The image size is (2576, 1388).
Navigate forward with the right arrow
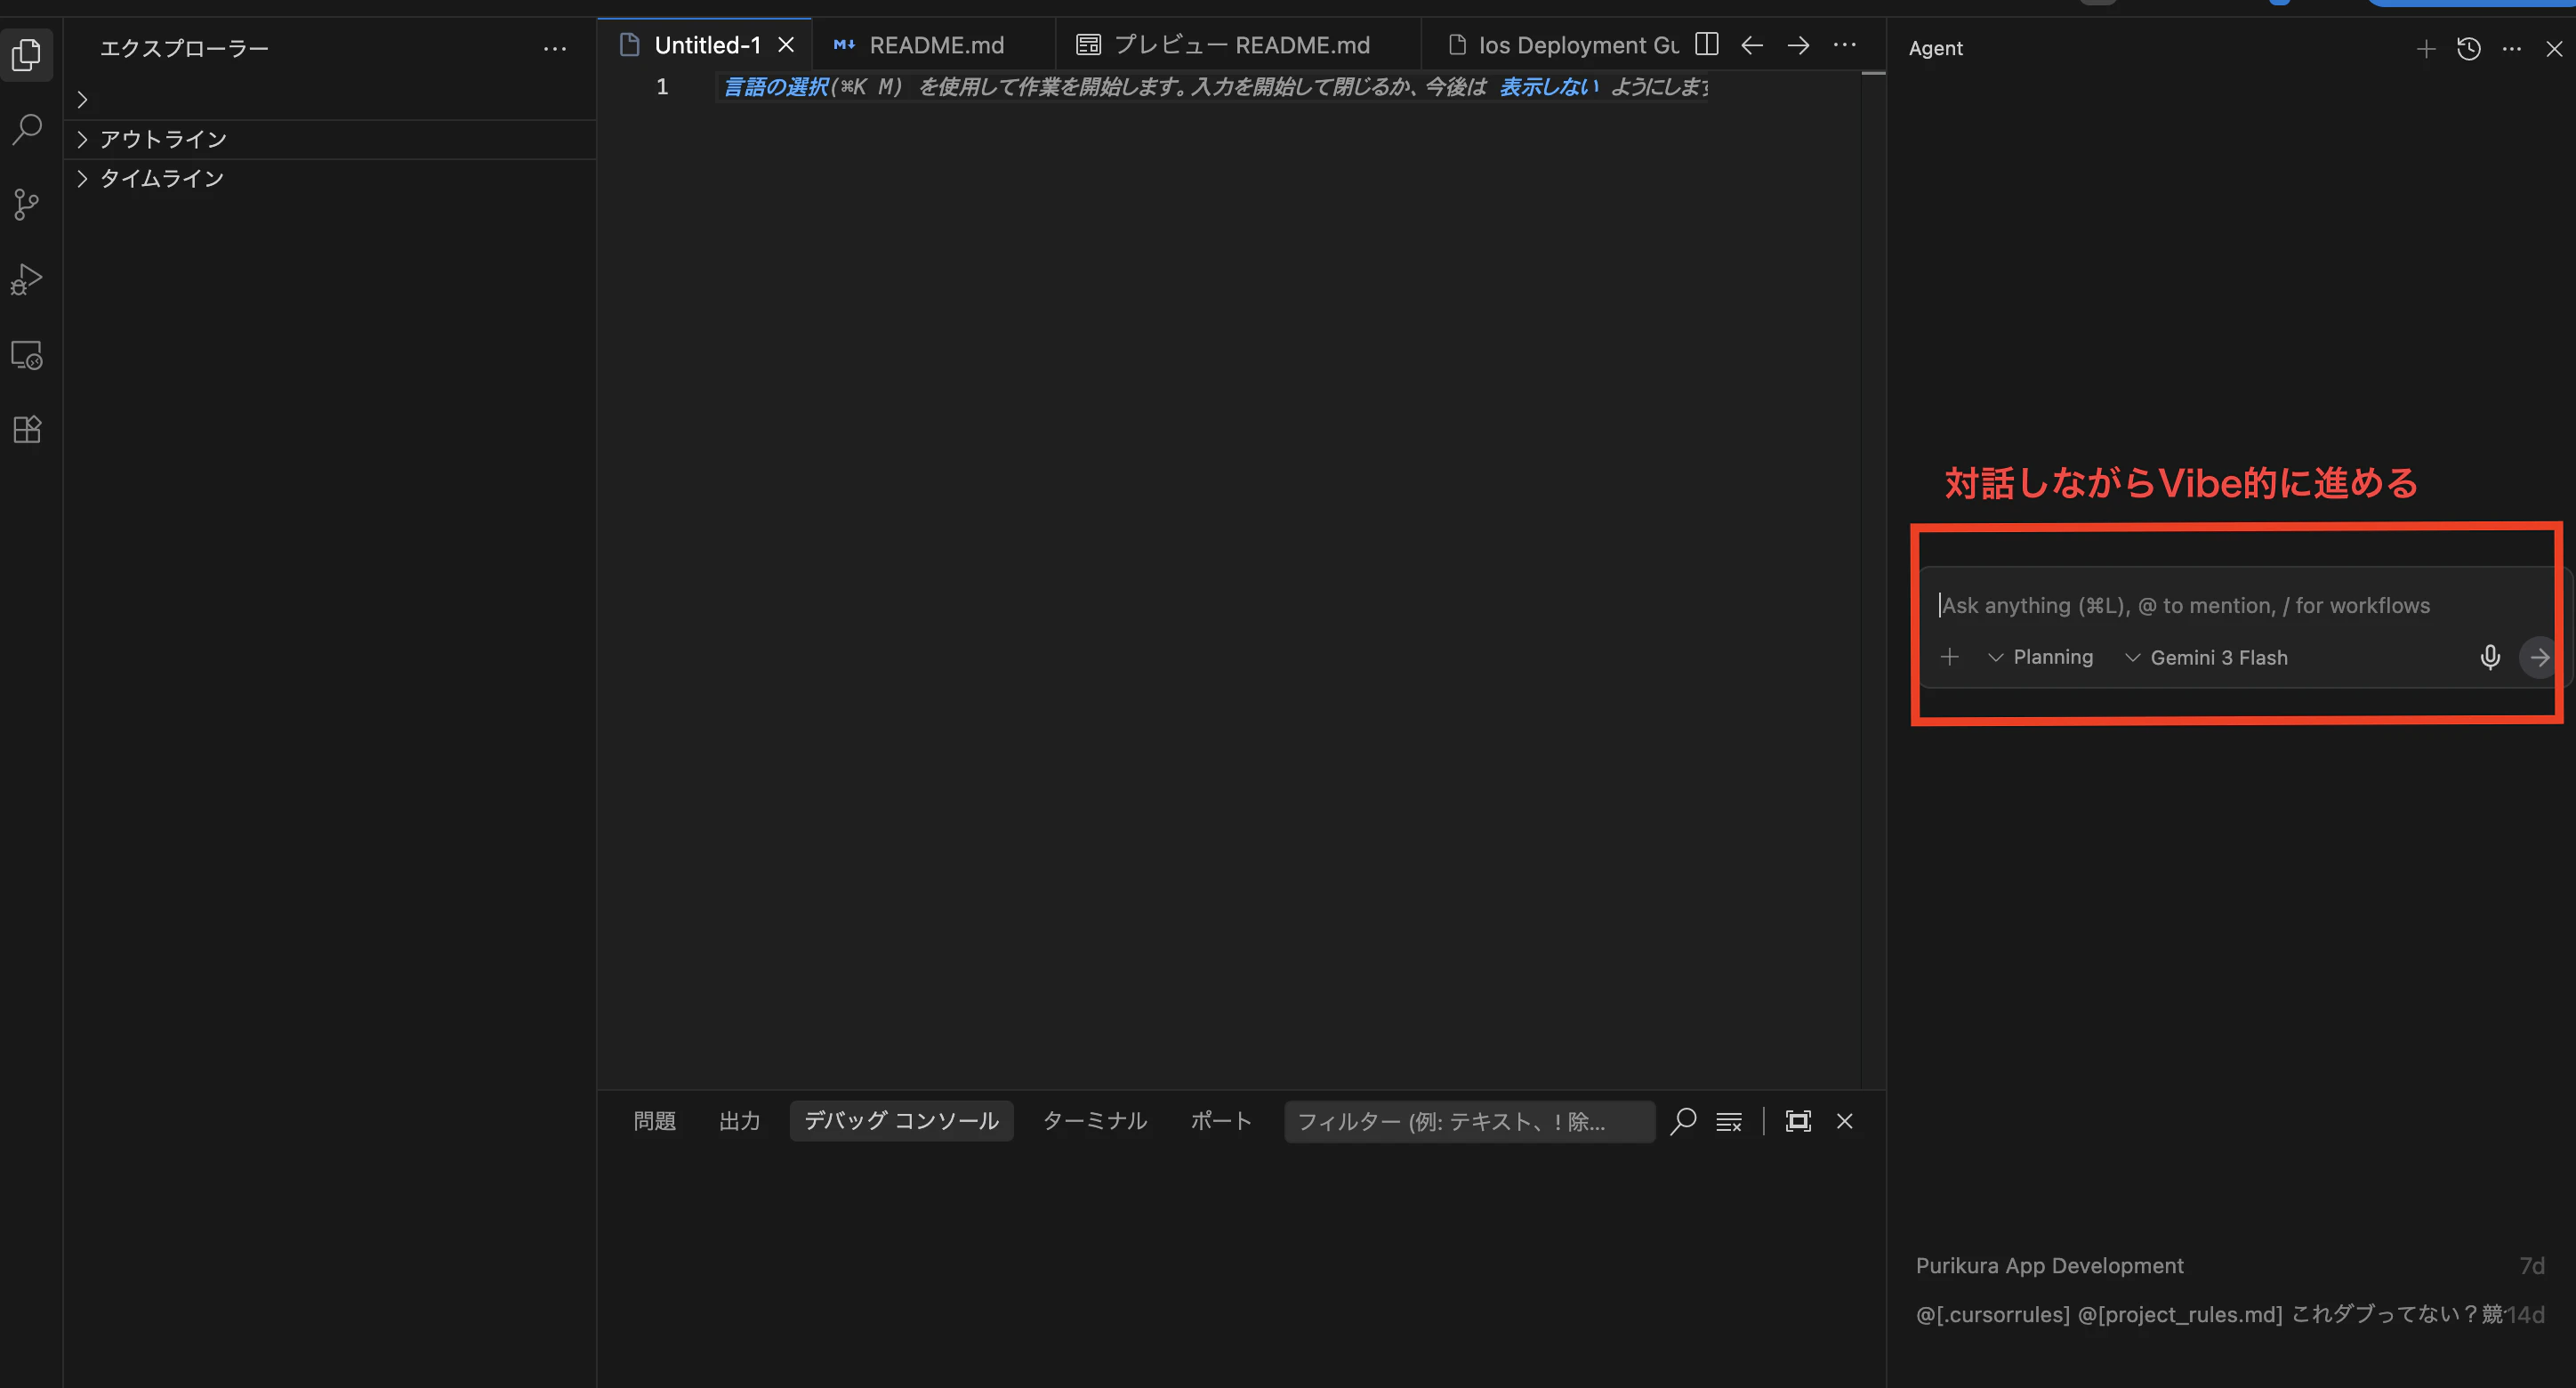coord(1798,45)
